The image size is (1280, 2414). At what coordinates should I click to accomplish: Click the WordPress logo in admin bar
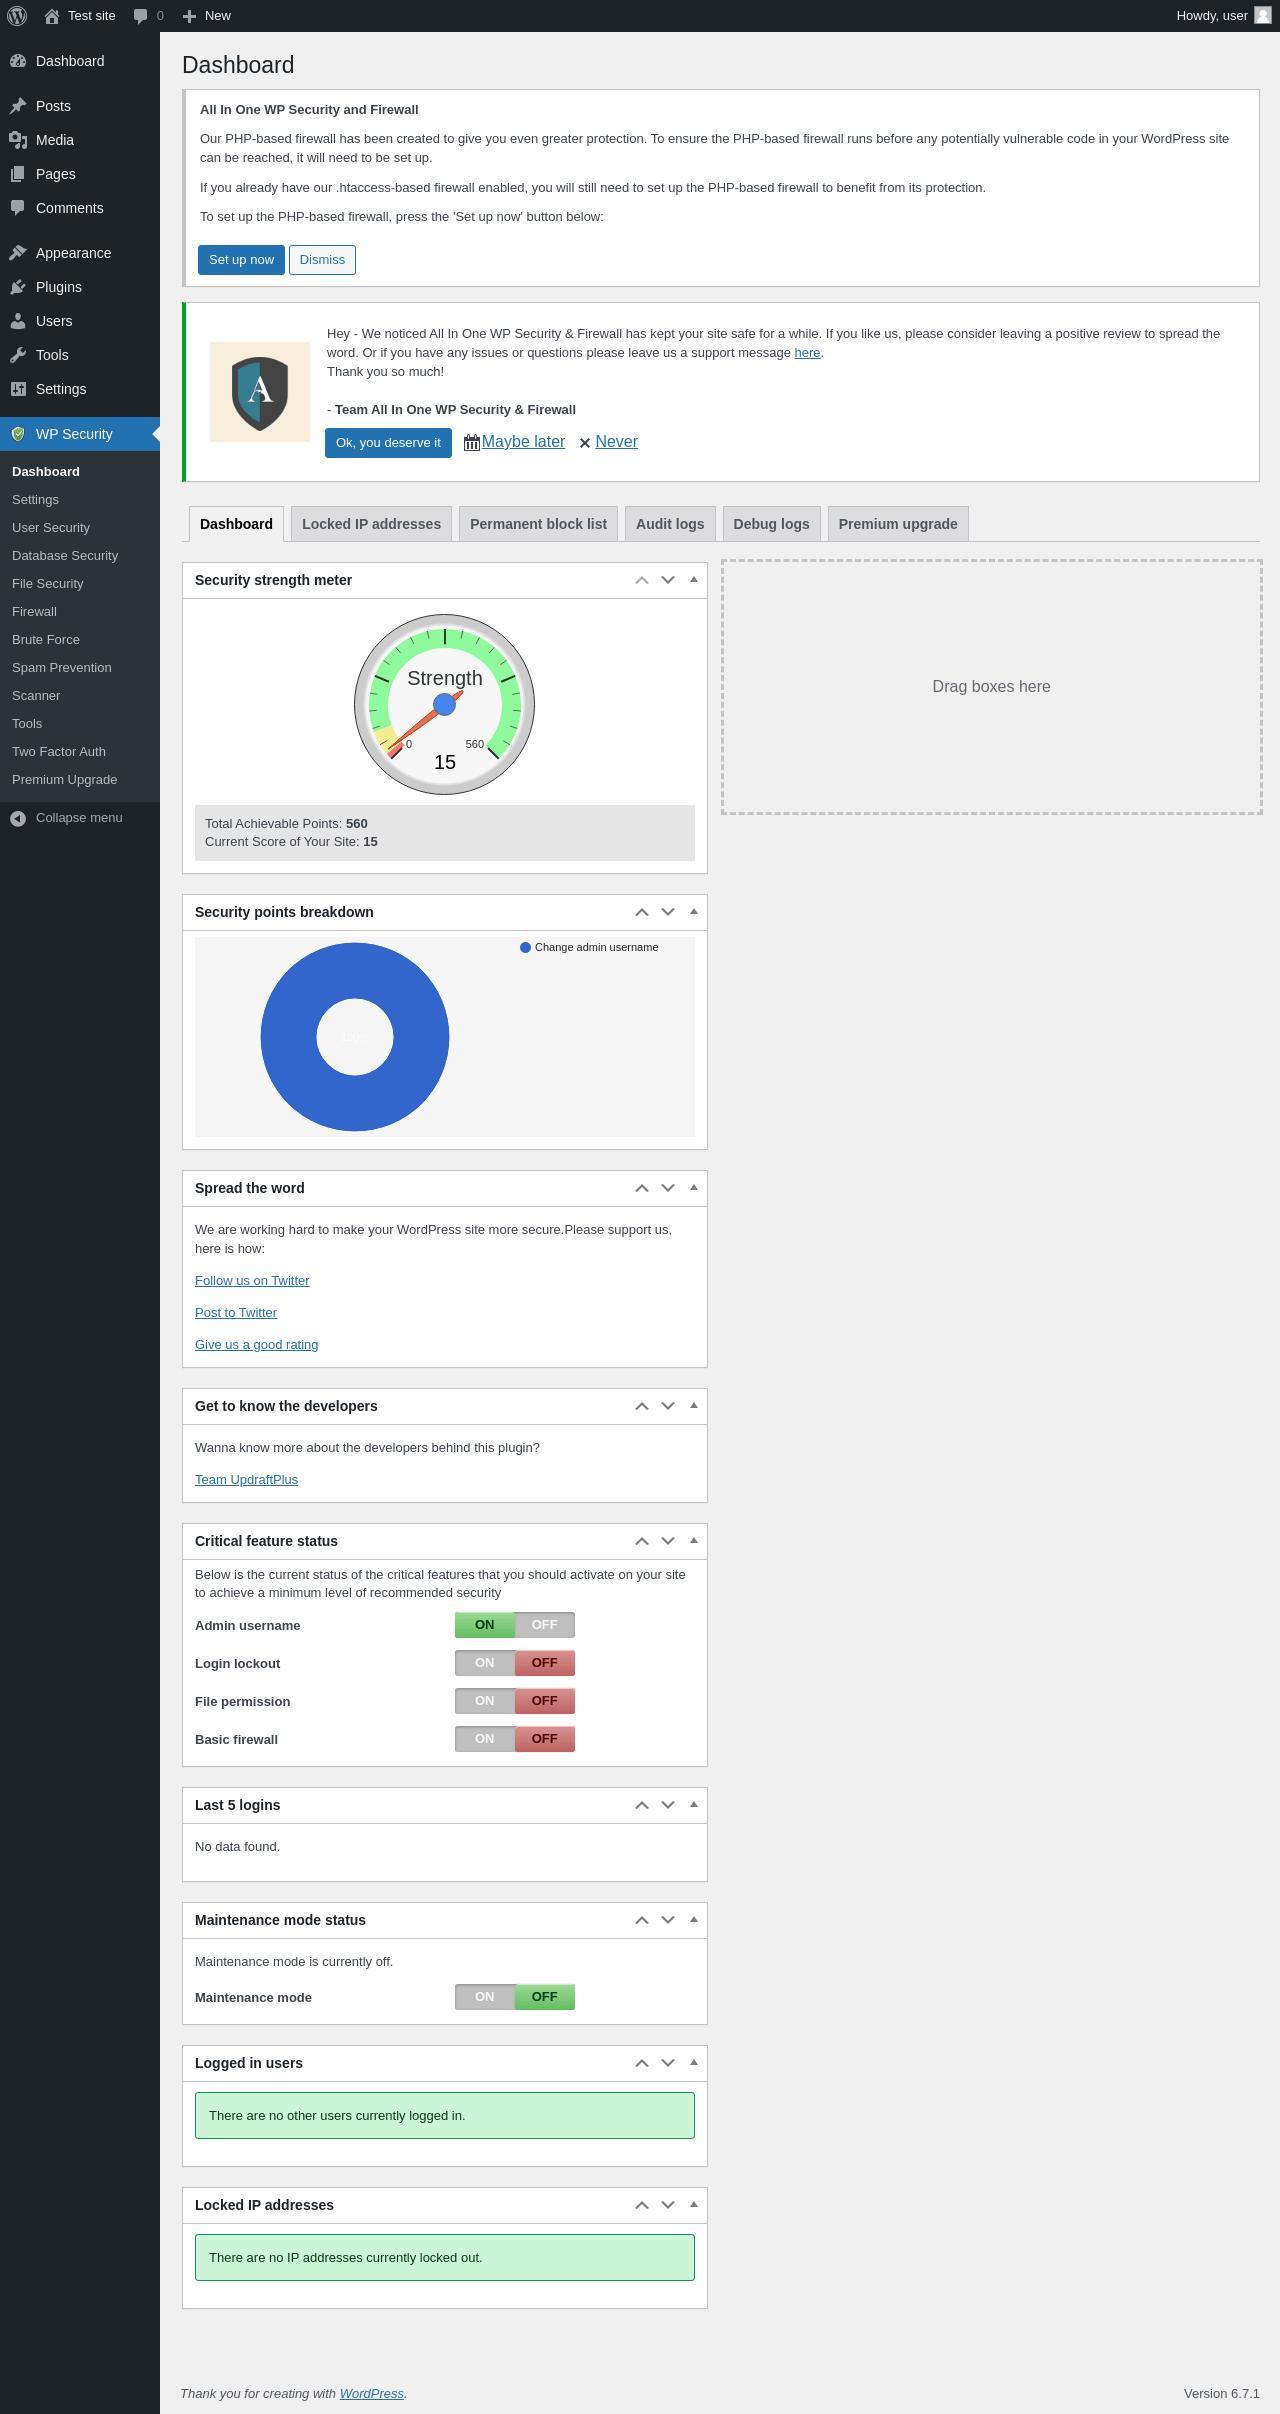pyautogui.click(x=17, y=16)
